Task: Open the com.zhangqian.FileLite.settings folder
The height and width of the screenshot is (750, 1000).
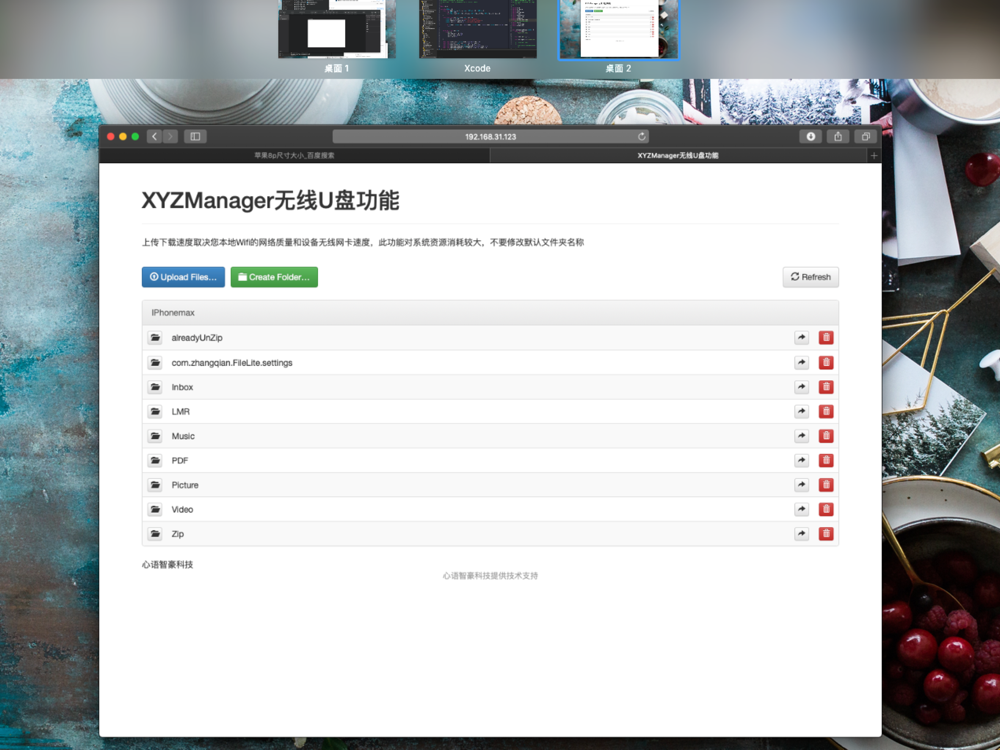Action: coord(232,362)
